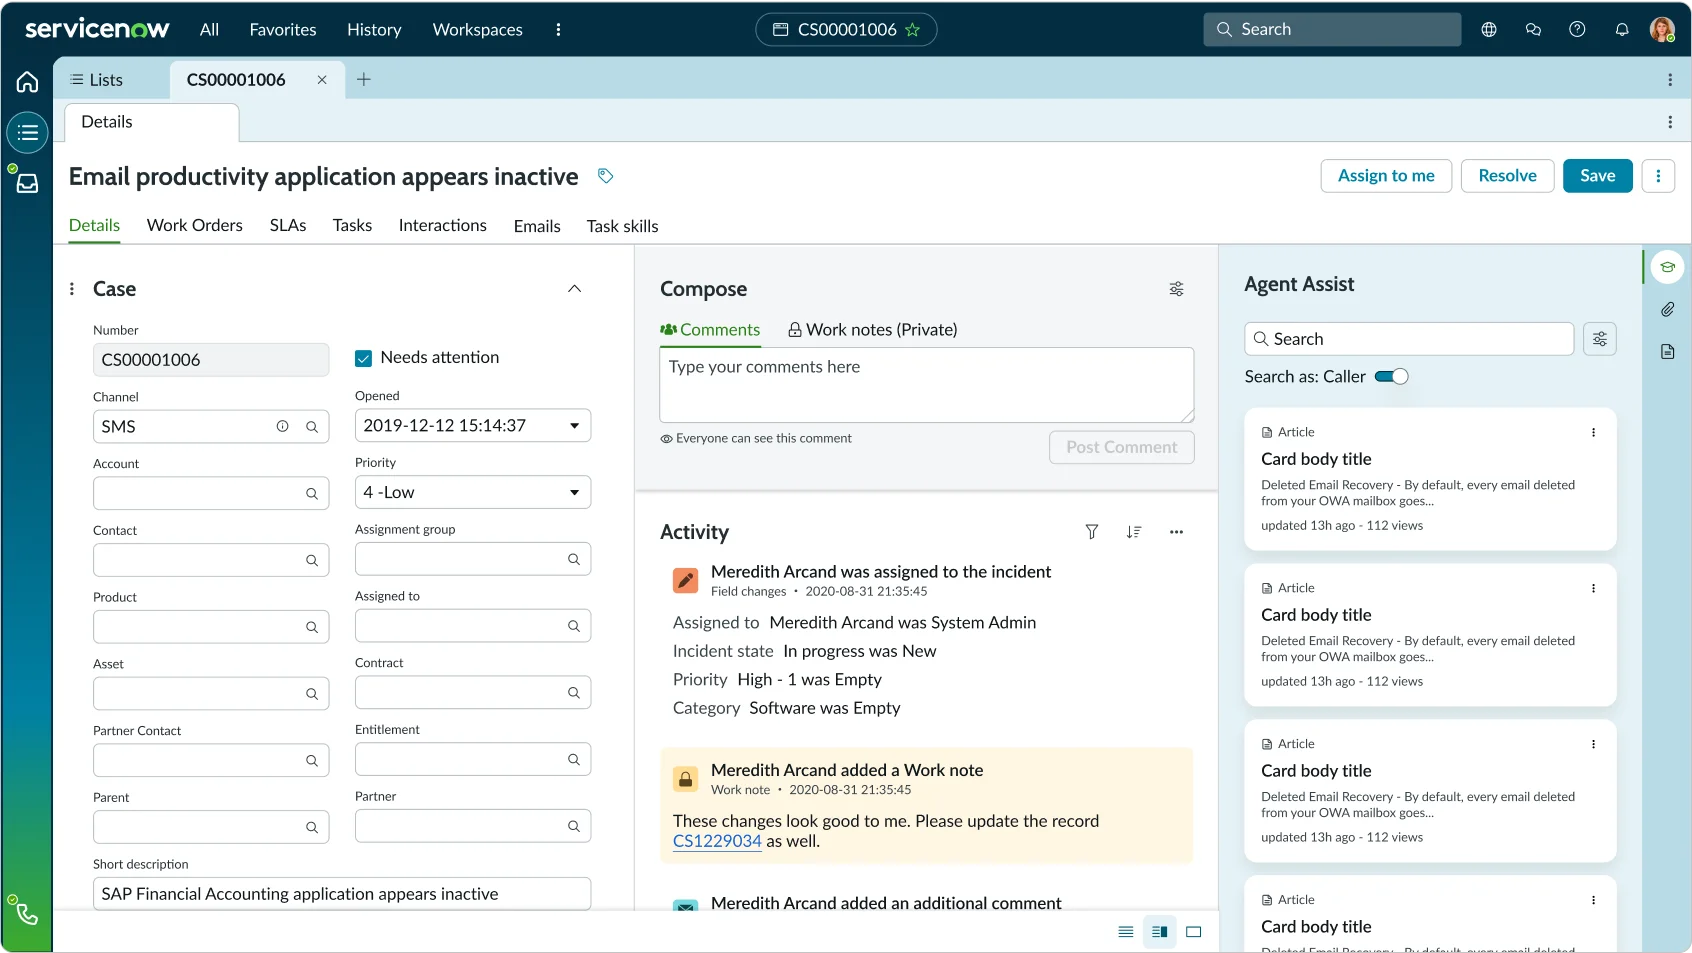Filter the Activity stream
Viewport: 1692px width, 953px height.
point(1091,532)
